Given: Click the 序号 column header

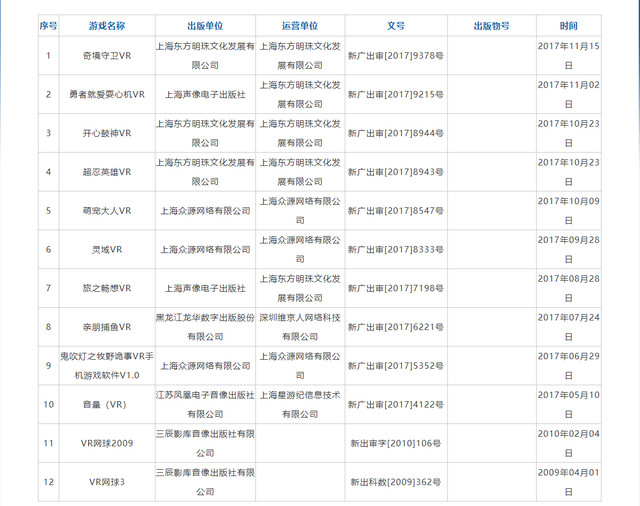Looking at the screenshot, I should tap(48, 26).
